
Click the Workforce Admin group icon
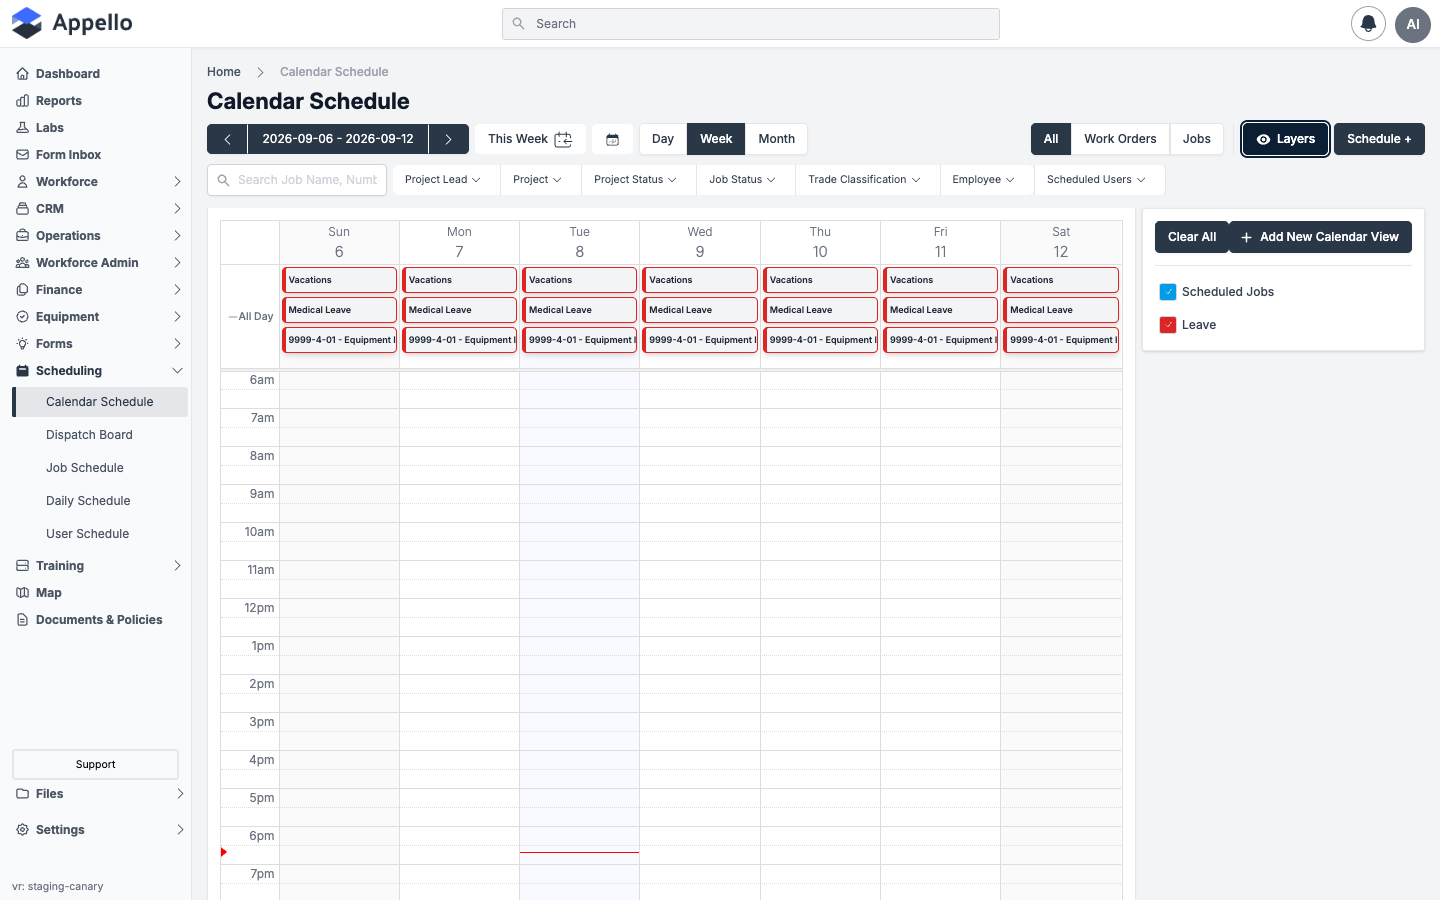(x=22, y=263)
